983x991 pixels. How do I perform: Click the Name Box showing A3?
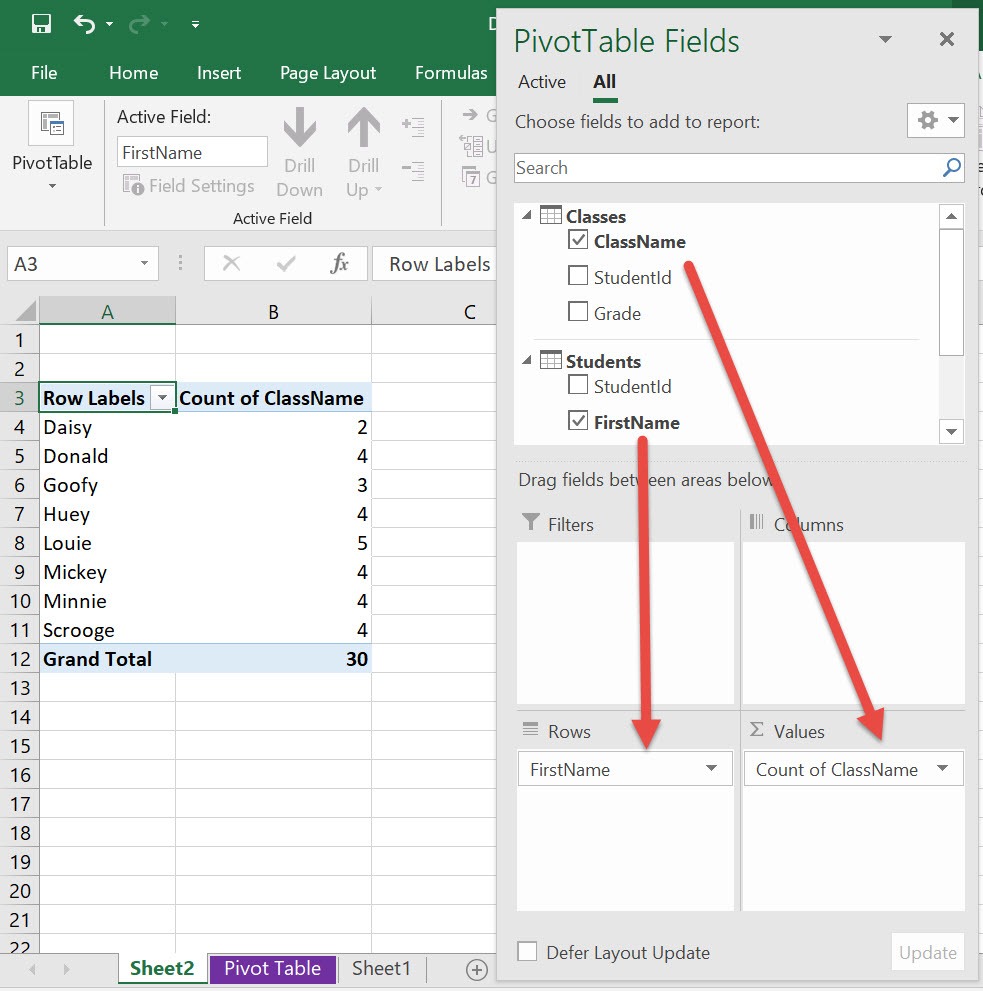point(71,264)
